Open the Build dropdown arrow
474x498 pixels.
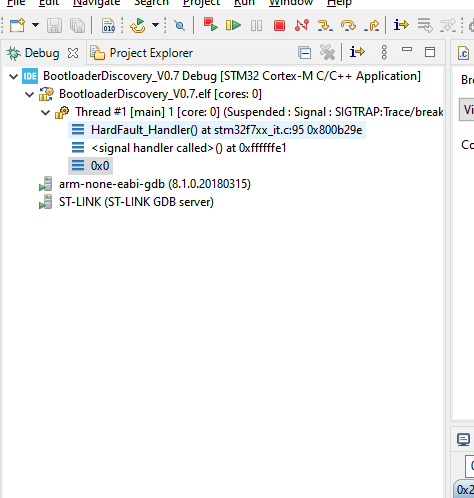(x=155, y=25)
